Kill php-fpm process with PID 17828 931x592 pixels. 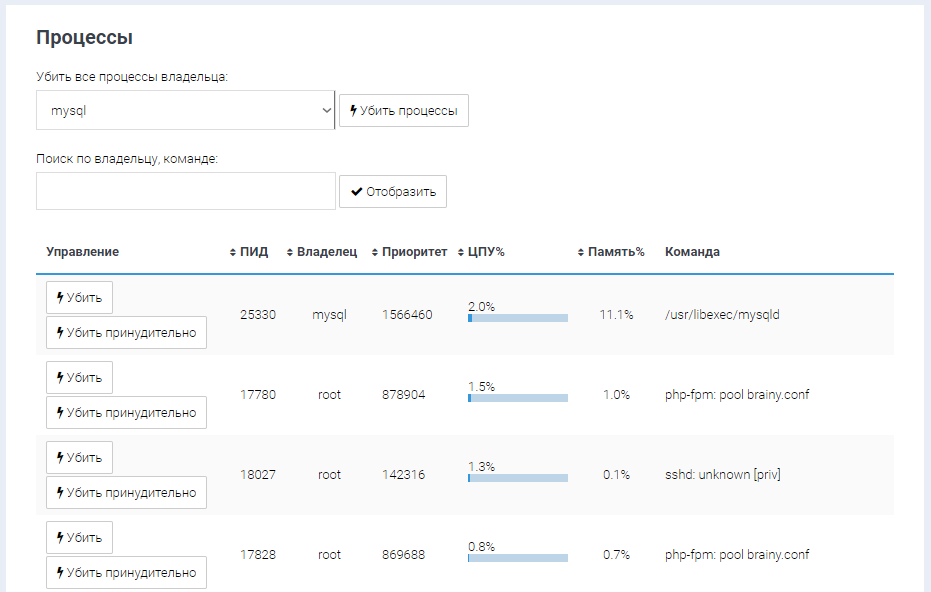coord(80,537)
